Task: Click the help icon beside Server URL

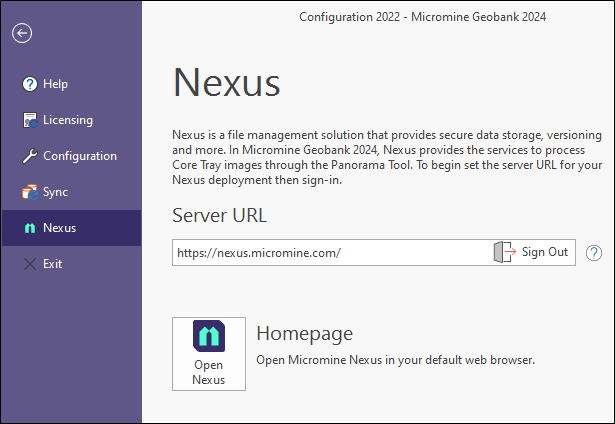Action: (594, 253)
